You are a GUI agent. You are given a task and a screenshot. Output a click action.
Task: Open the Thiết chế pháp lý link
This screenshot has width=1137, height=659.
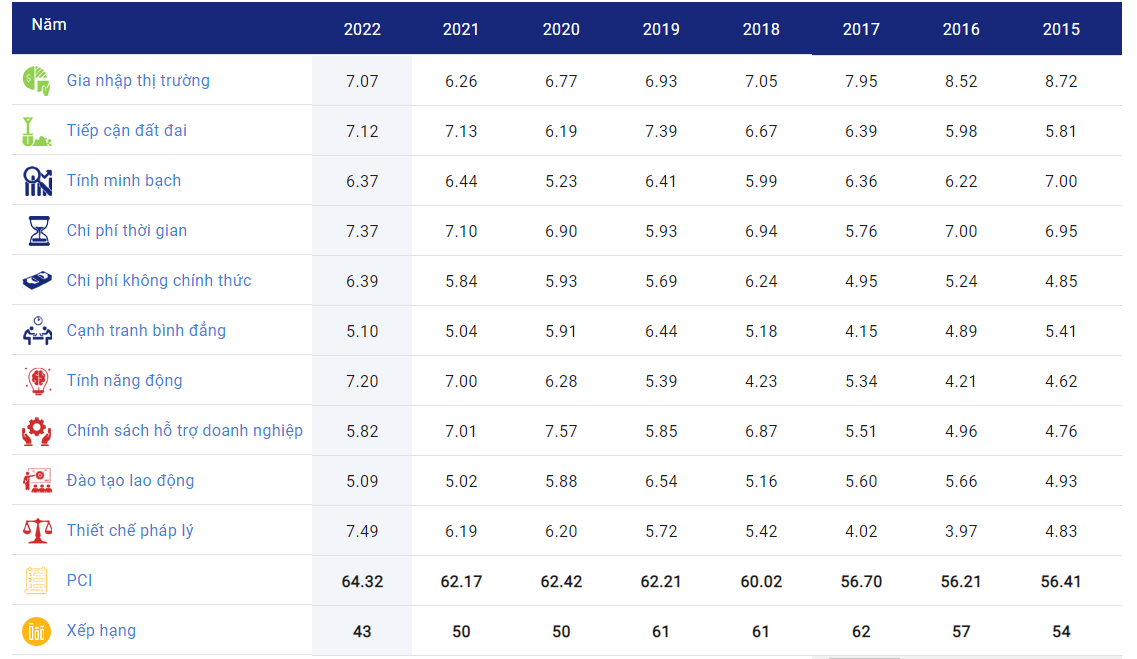[x=131, y=531]
